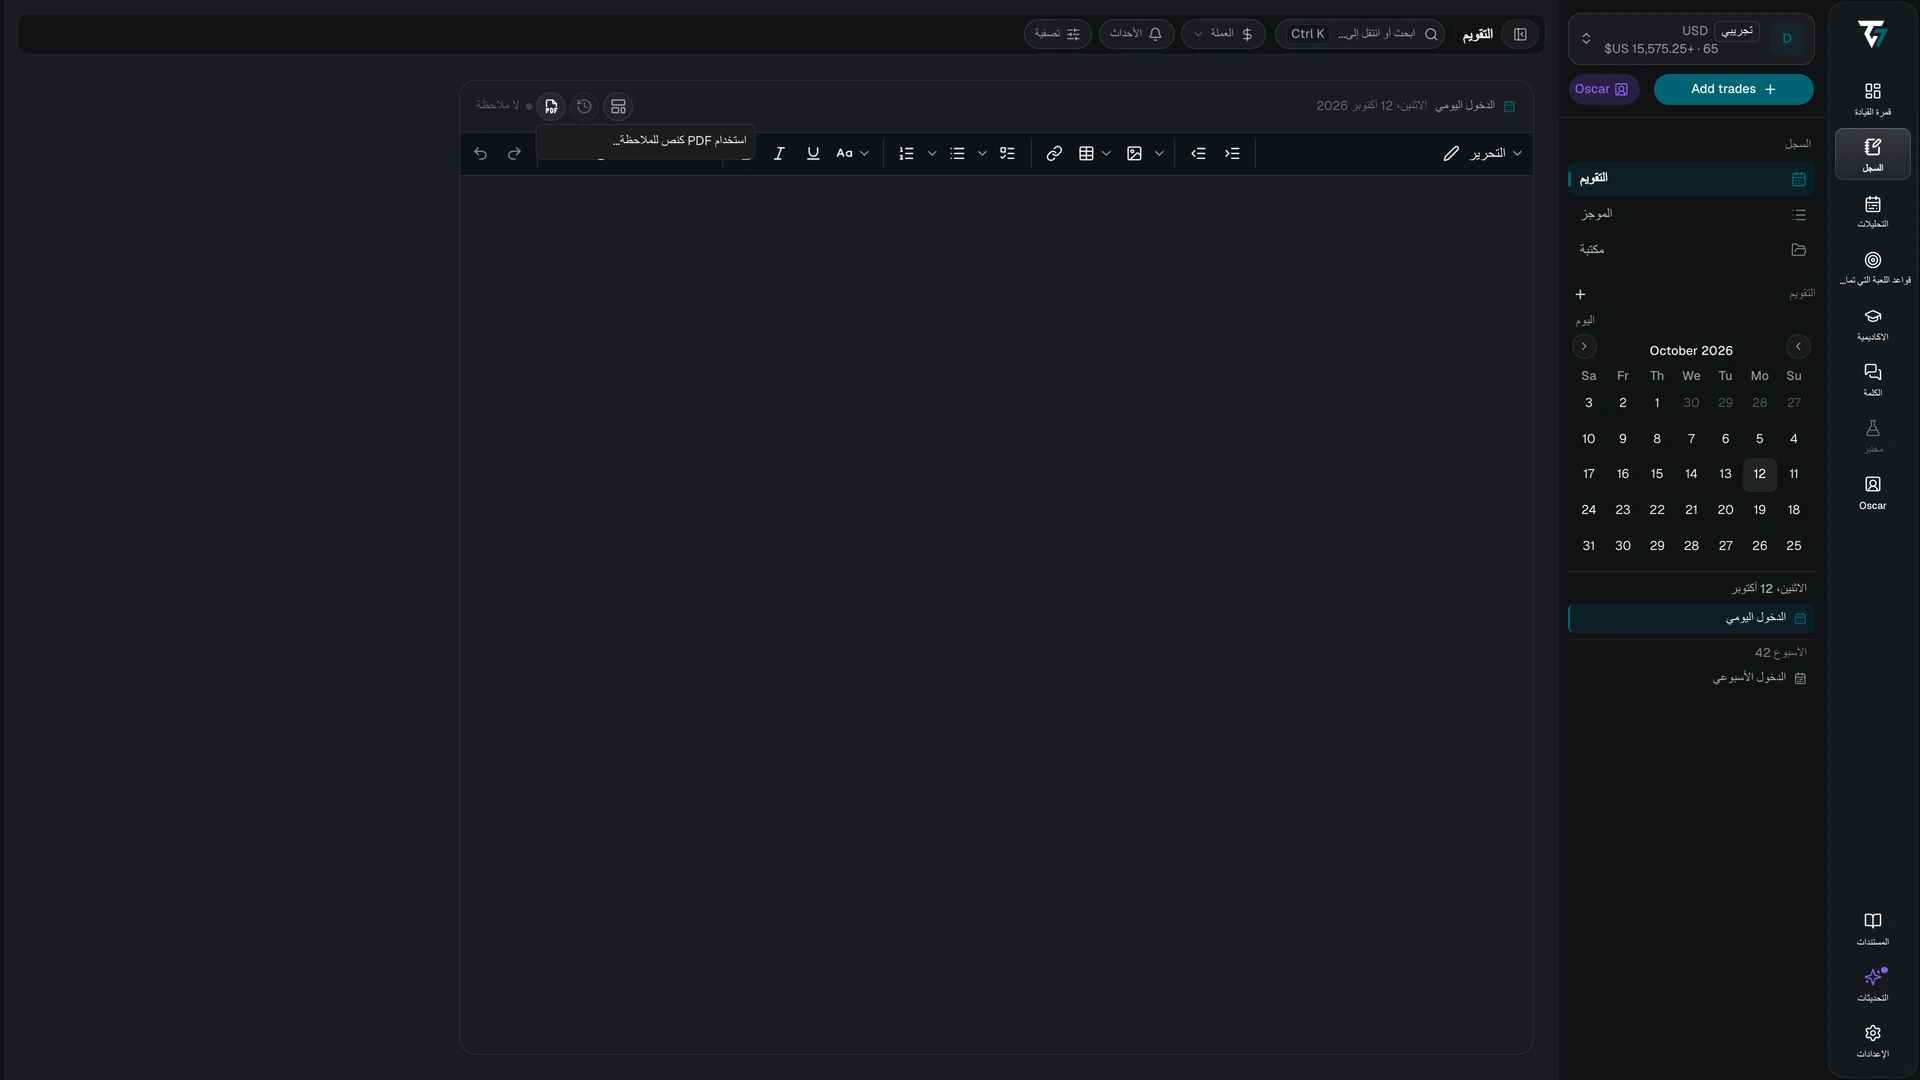Insert a numbered list
Viewport: 1920px width, 1080px height.
point(906,154)
